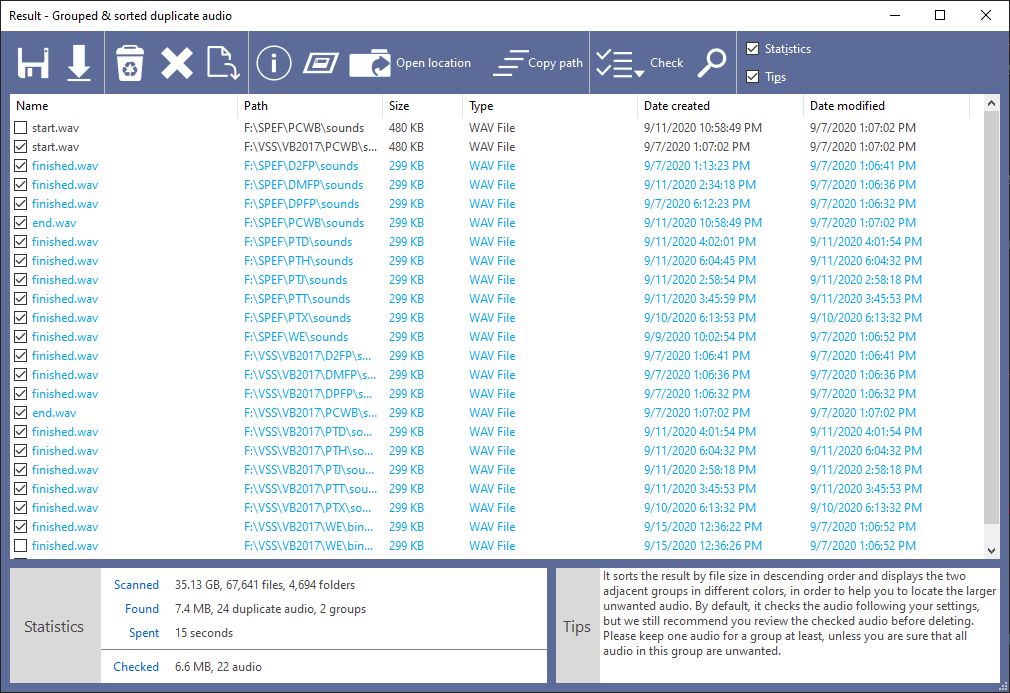This screenshot has width=1010, height=693.
Task: Uncheck finished.wav in F:\SPEF\D2FP\sounds
Action: [18, 165]
